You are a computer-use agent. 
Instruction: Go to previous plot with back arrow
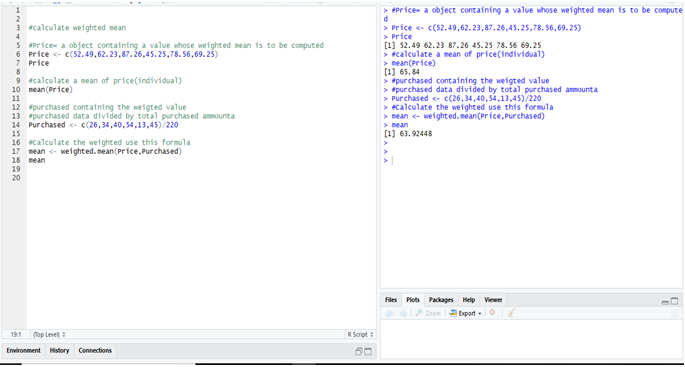(390, 313)
